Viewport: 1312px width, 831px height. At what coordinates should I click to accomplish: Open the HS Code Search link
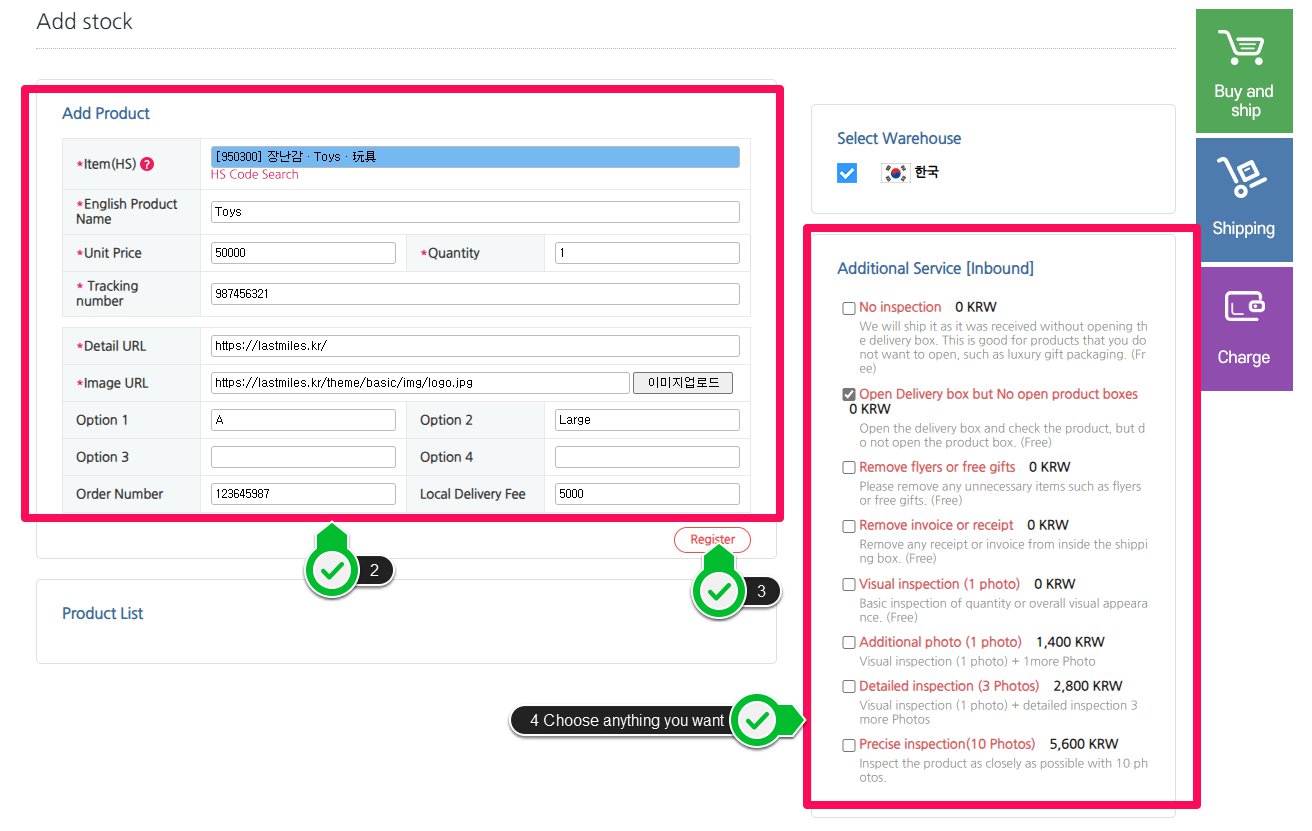[x=254, y=175]
